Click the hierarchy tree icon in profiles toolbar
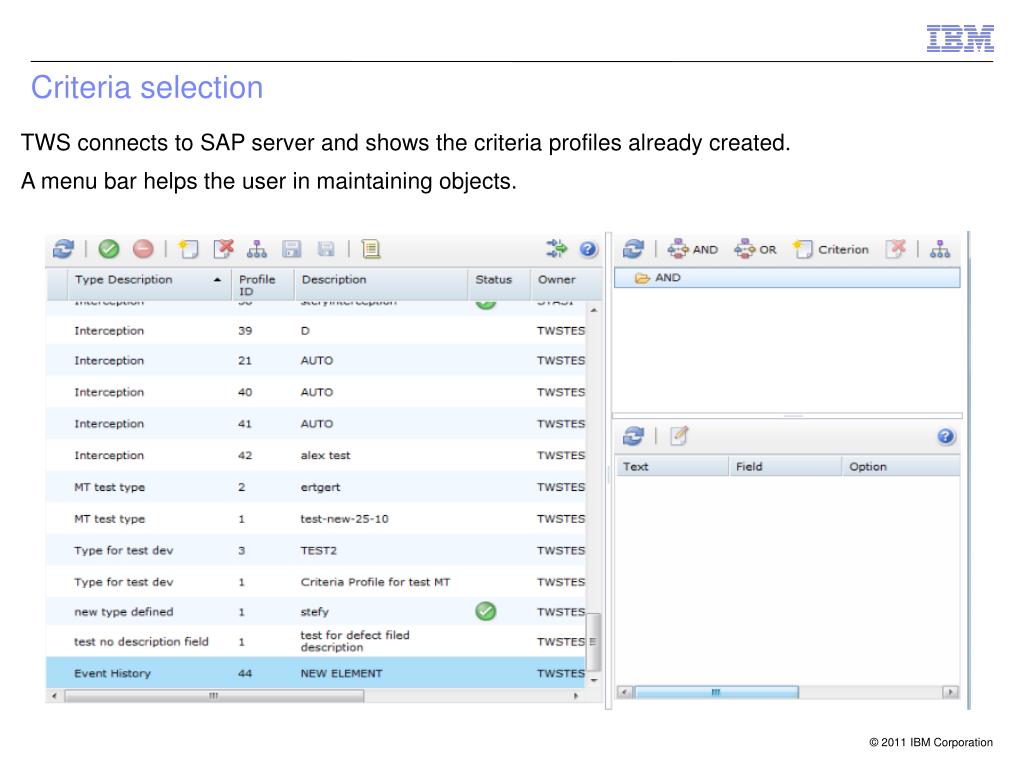 pyautogui.click(x=257, y=249)
